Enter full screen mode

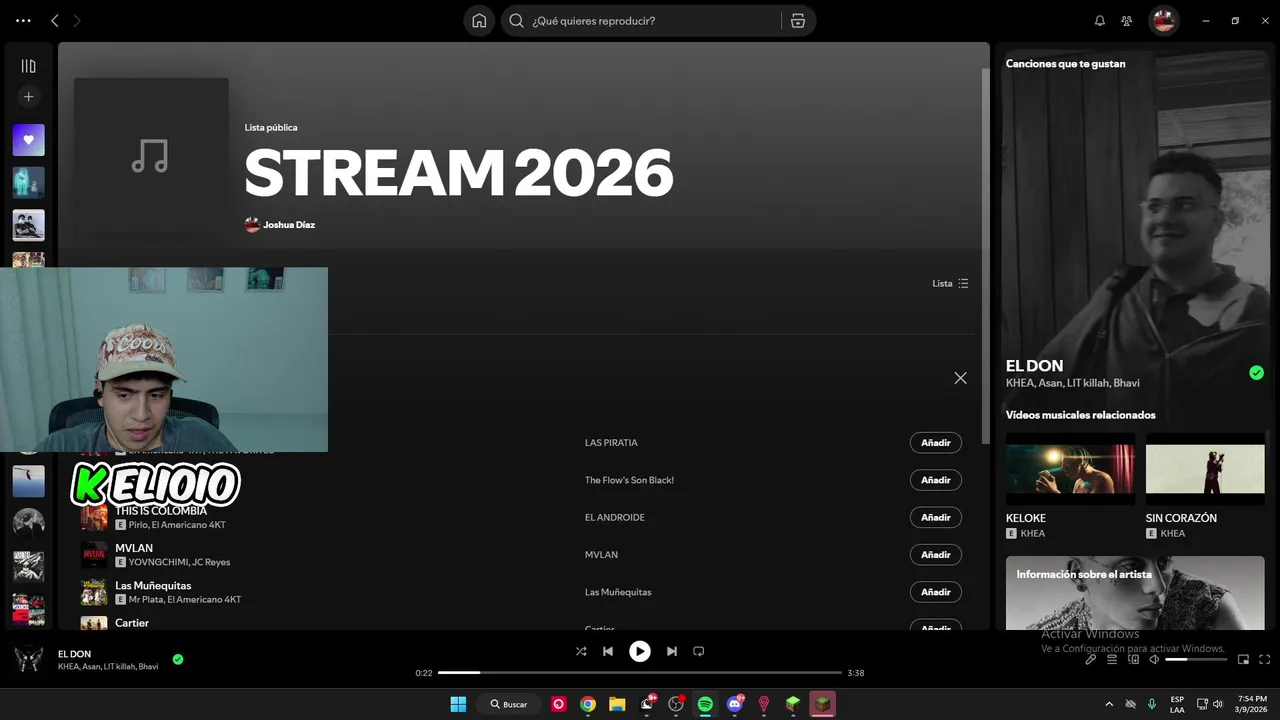coord(1265,660)
